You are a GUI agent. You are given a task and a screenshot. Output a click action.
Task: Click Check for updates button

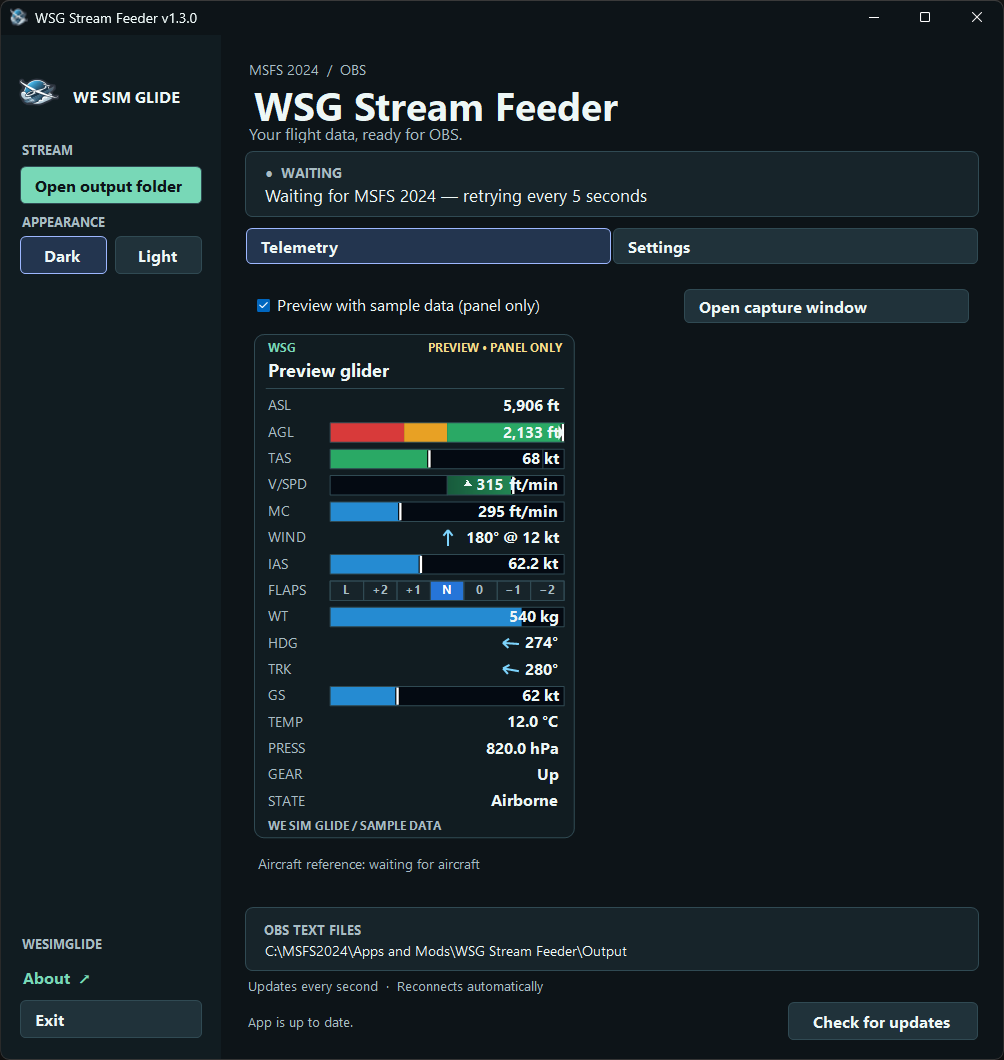pos(882,1021)
